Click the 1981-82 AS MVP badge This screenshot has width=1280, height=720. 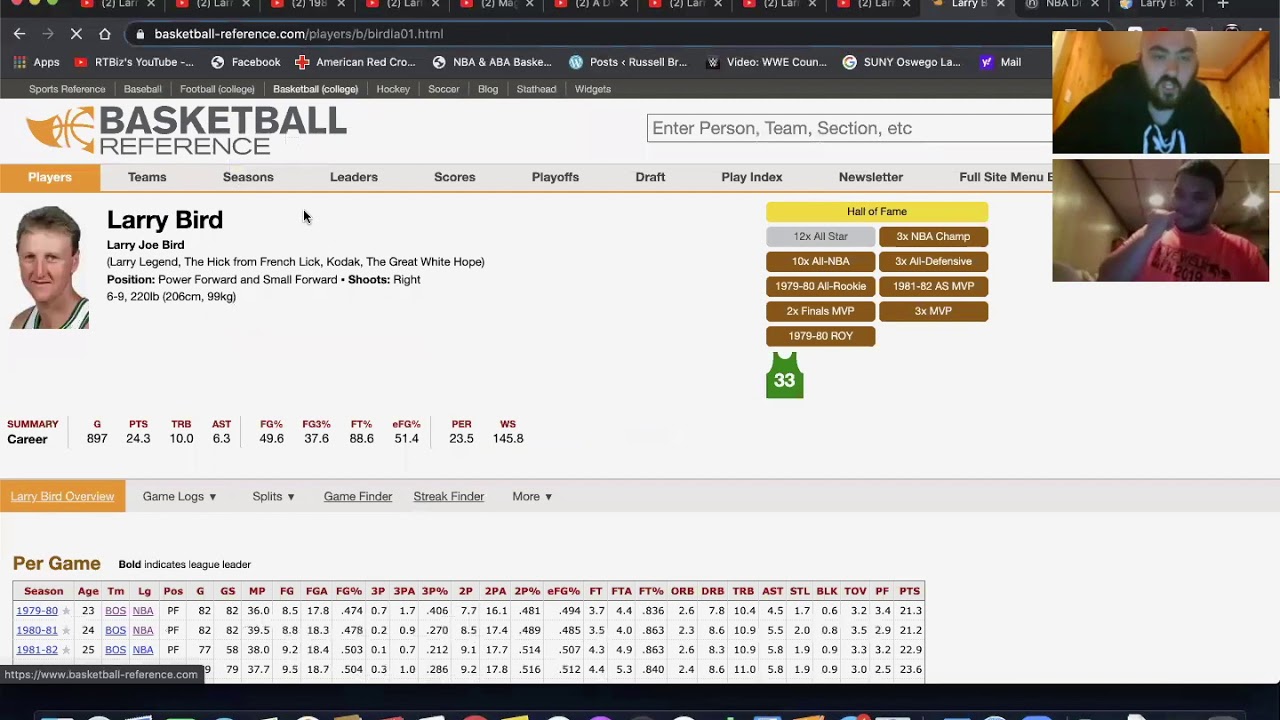[933, 286]
